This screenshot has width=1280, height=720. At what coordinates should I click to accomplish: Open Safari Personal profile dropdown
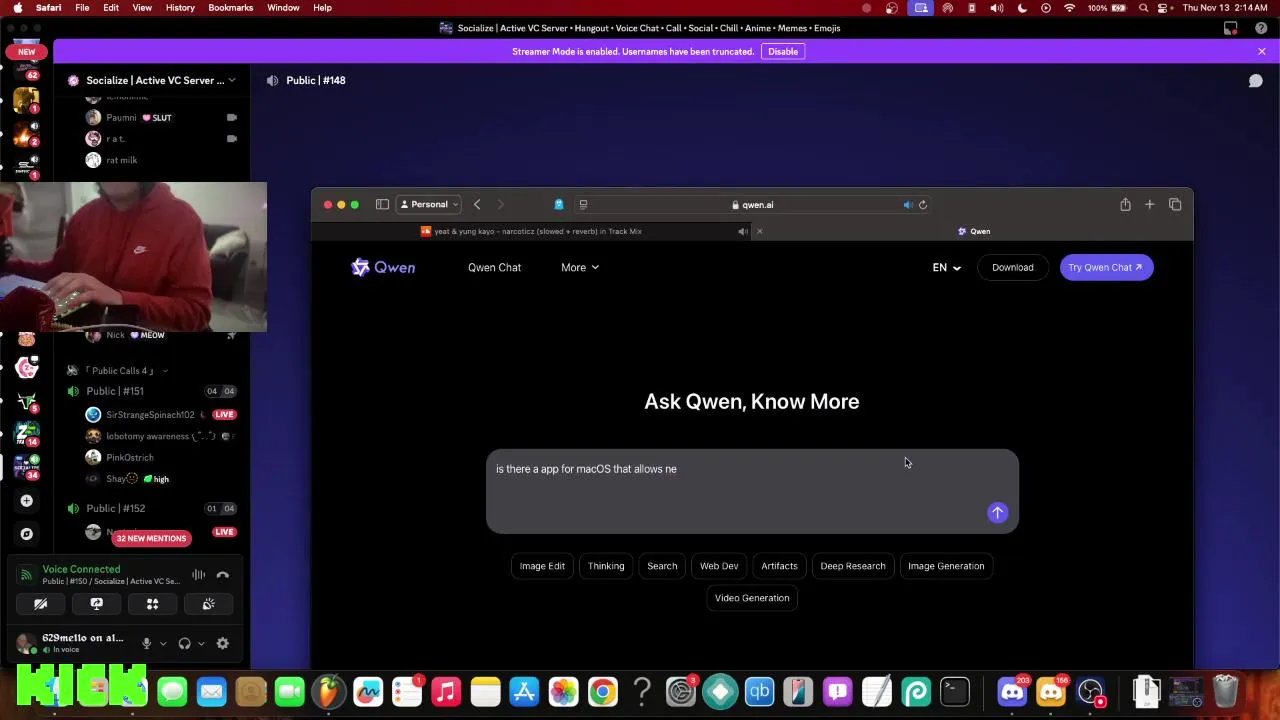coord(429,204)
